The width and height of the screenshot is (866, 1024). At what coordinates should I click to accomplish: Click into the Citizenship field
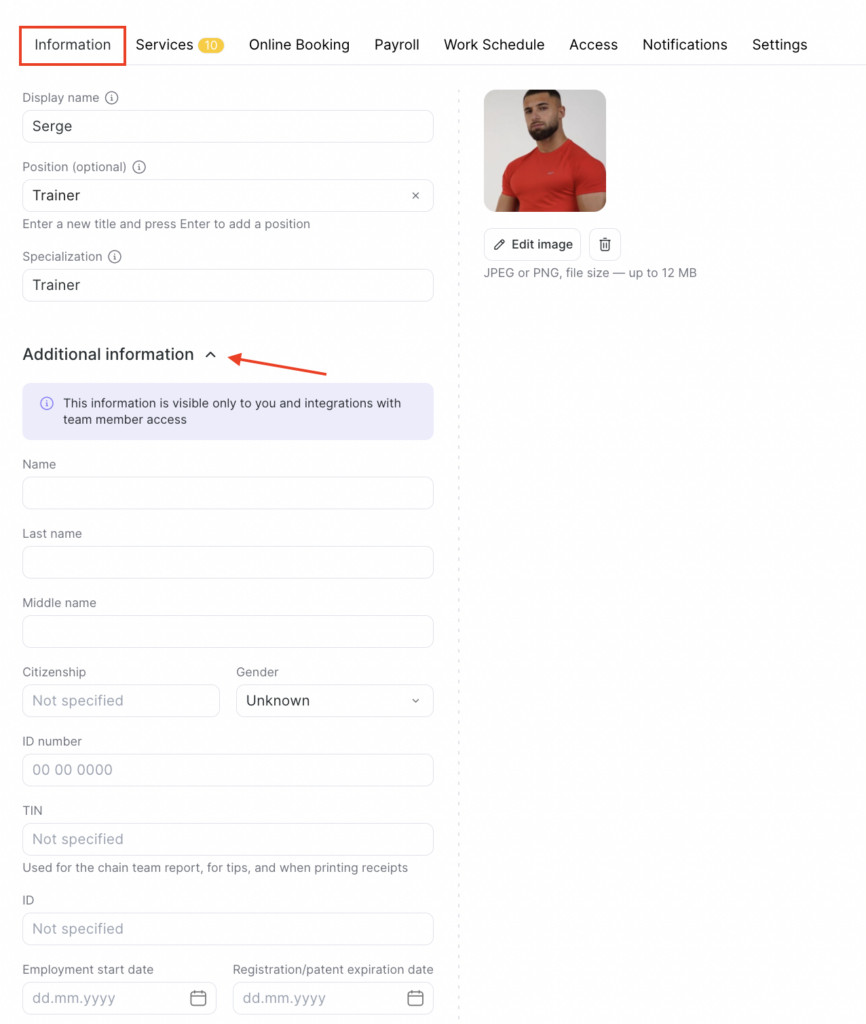coord(121,701)
